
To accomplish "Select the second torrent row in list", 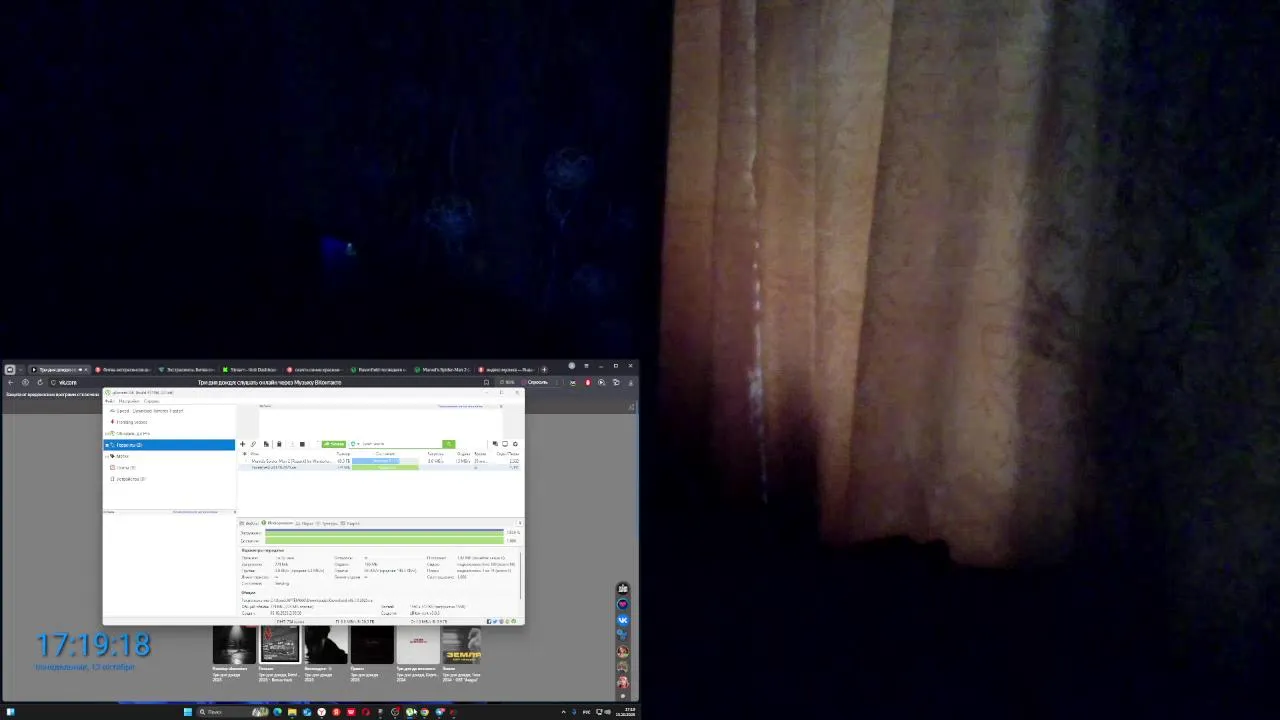I will click(380, 467).
